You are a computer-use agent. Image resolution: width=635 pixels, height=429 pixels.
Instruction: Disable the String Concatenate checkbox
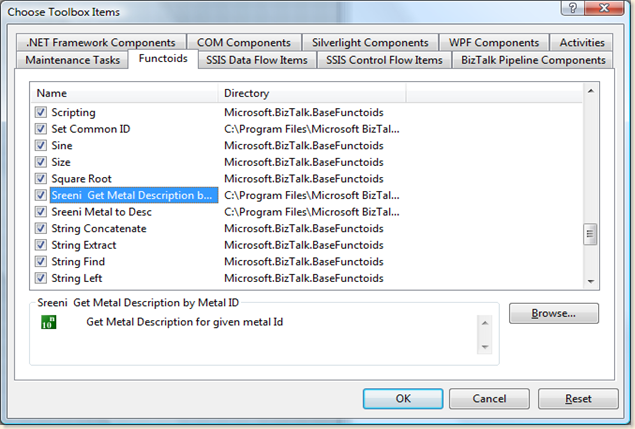pos(41,229)
